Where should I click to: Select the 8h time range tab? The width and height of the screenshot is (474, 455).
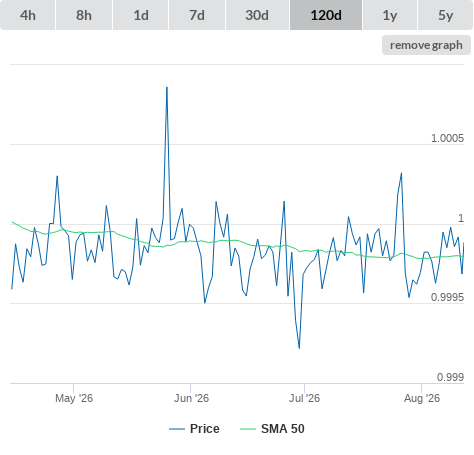click(x=84, y=15)
